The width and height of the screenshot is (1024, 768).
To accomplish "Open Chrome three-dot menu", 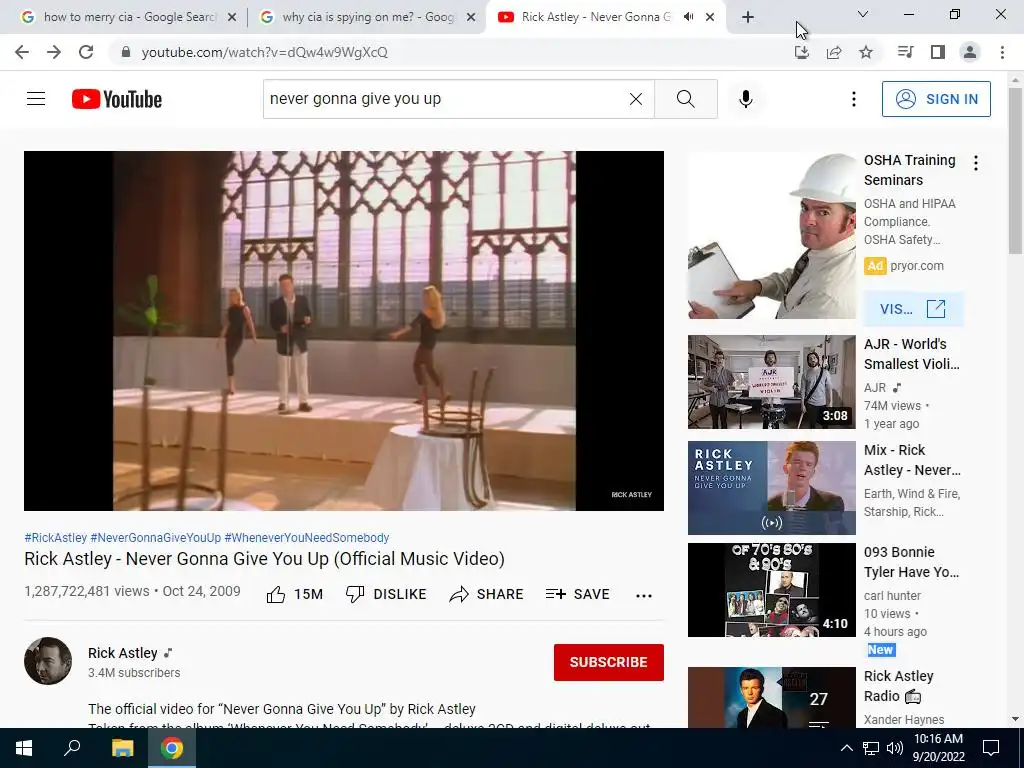I will 1002,52.
